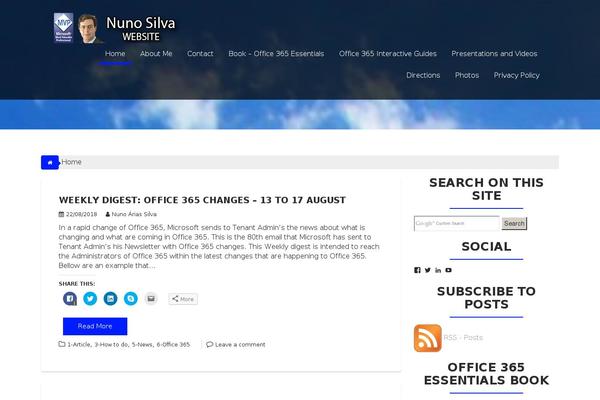Image resolution: width=600 pixels, height=400 pixels.
Task: Open the 6-Office 365 category
Action: (x=173, y=344)
